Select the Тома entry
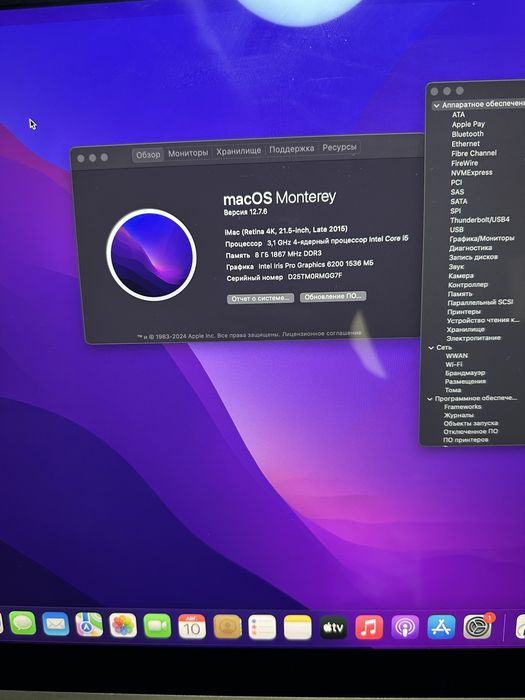The image size is (525, 700). [x=453, y=390]
